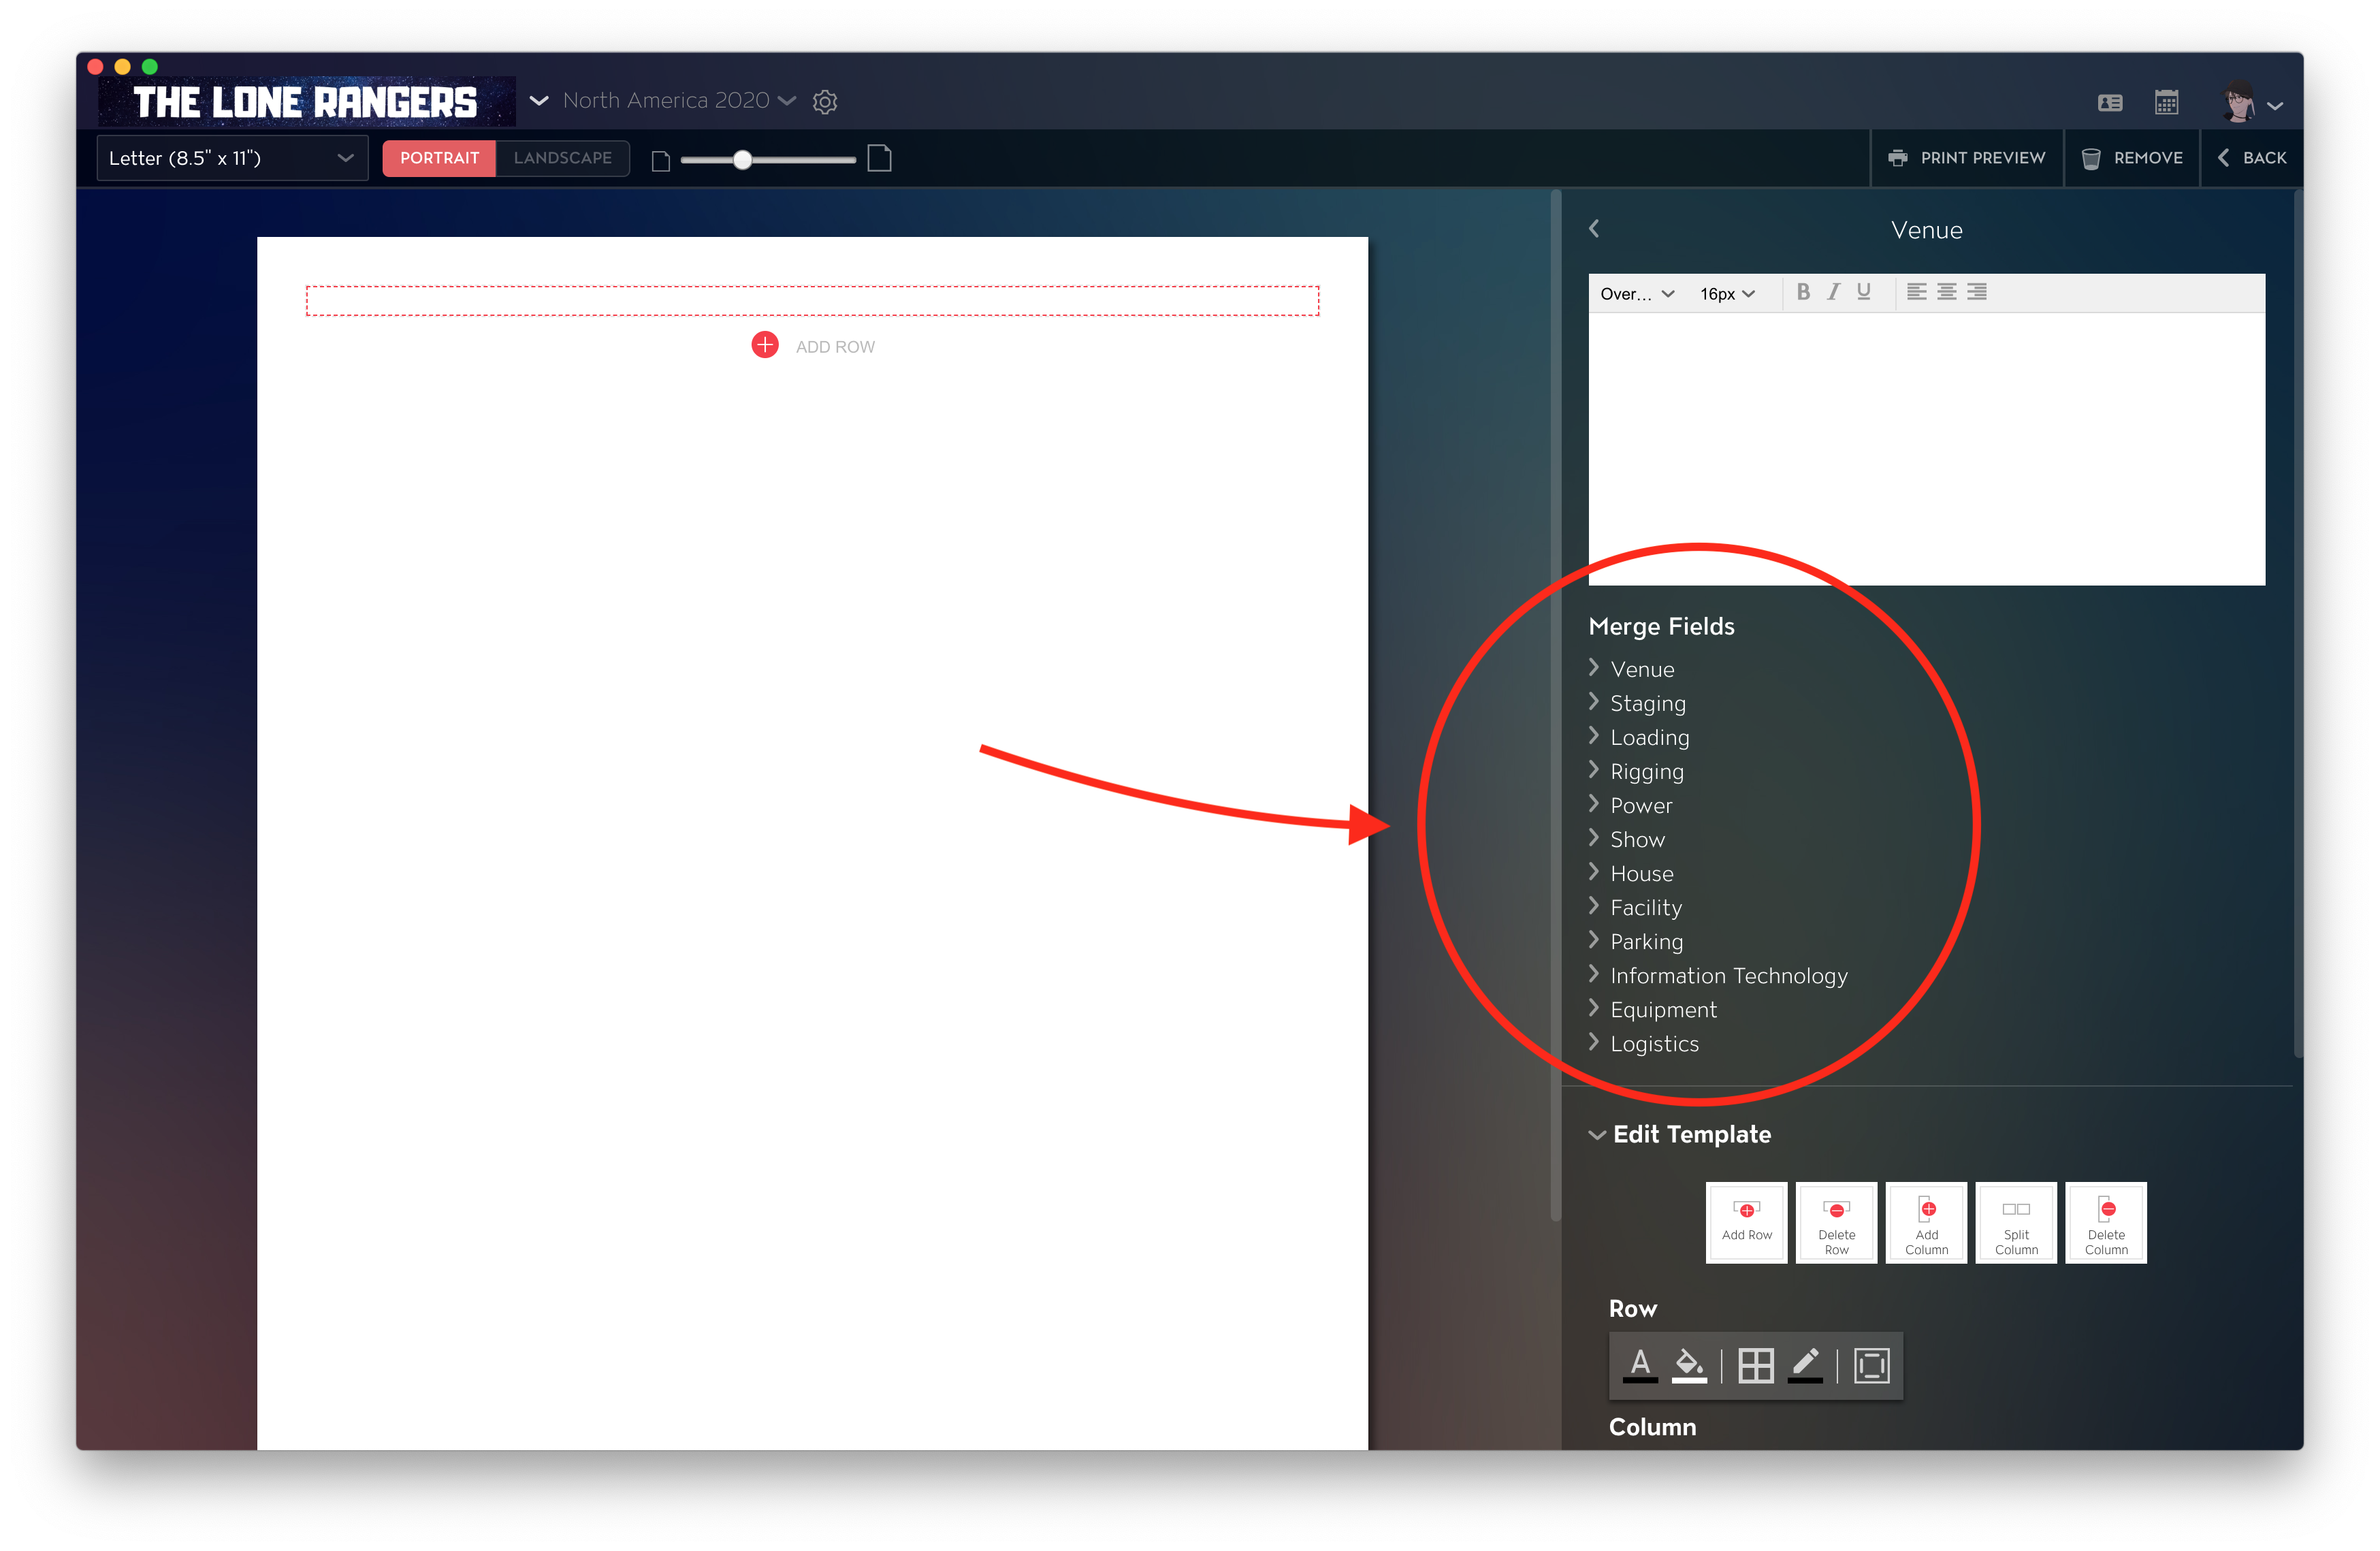This screenshot has height=1551, width=2380.
Task: Click the Delete Row template tile
Action: (1836, 1223)
